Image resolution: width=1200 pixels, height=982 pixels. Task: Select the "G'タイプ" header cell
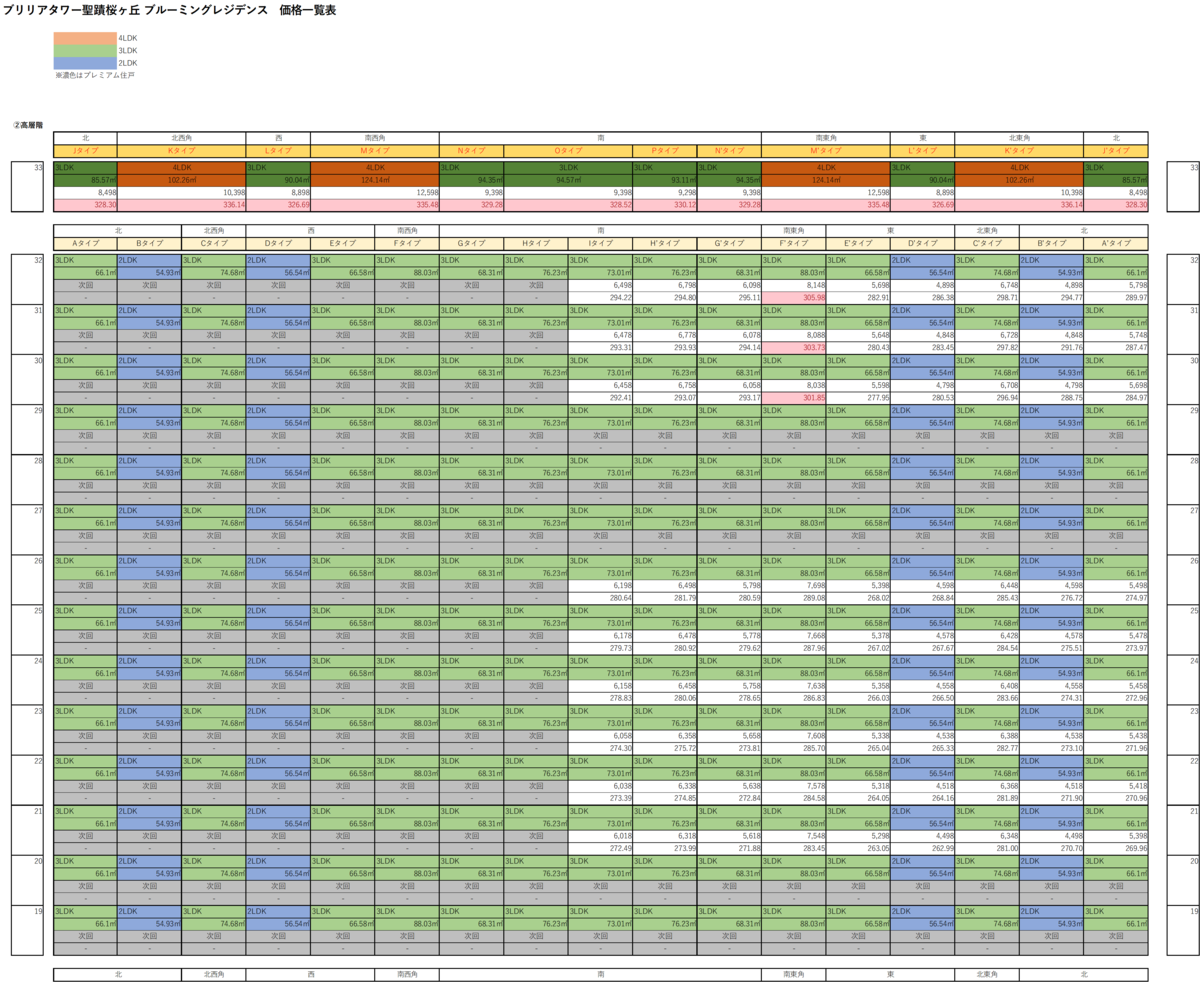(729, 243)
